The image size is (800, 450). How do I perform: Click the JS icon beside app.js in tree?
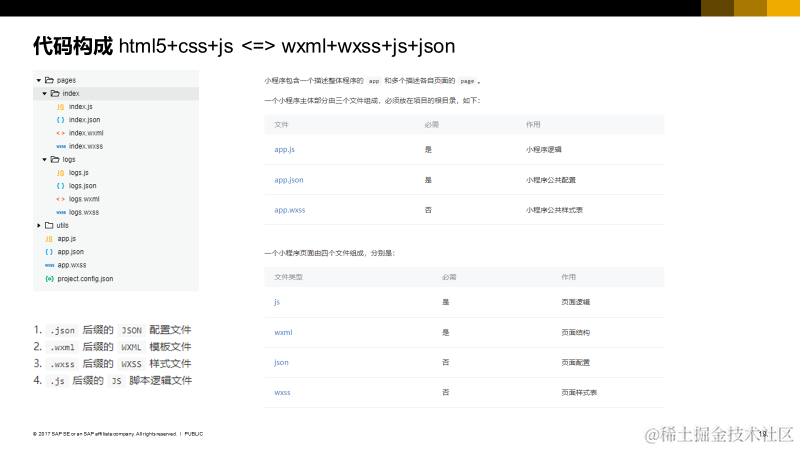tap(49, 239)
